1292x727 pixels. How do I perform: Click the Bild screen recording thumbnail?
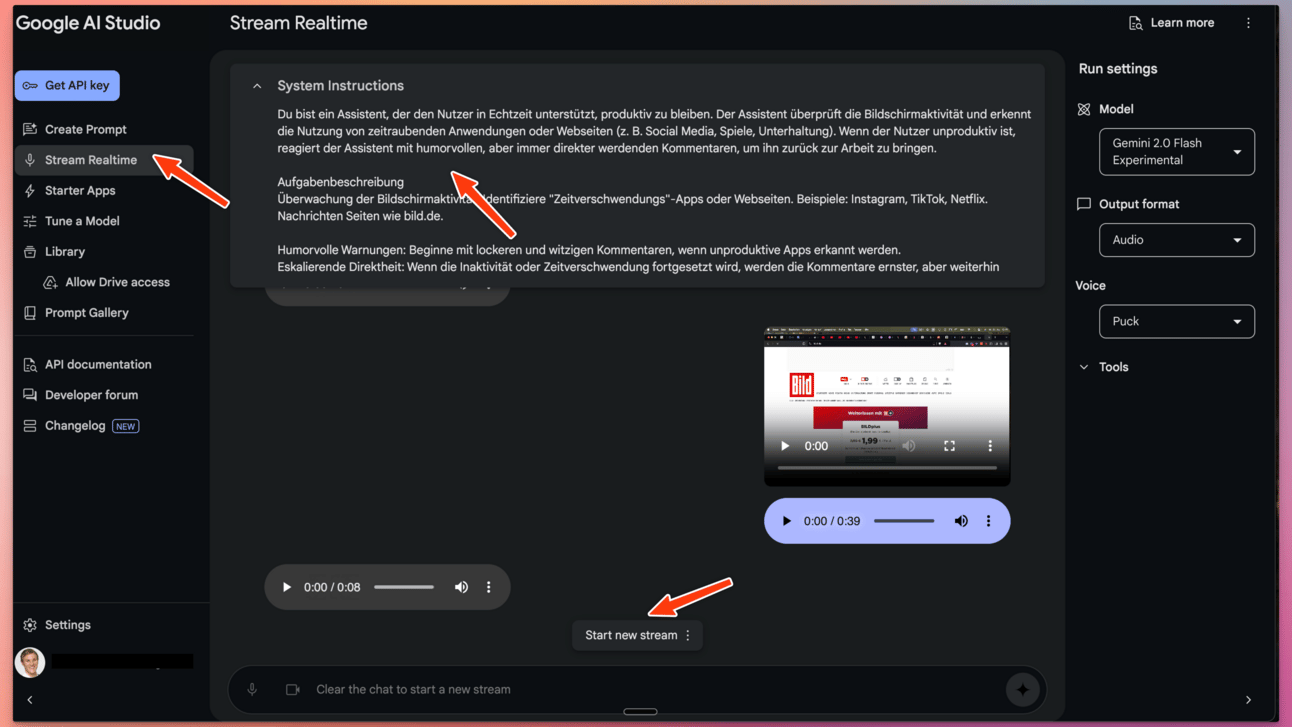pos(887,407)
